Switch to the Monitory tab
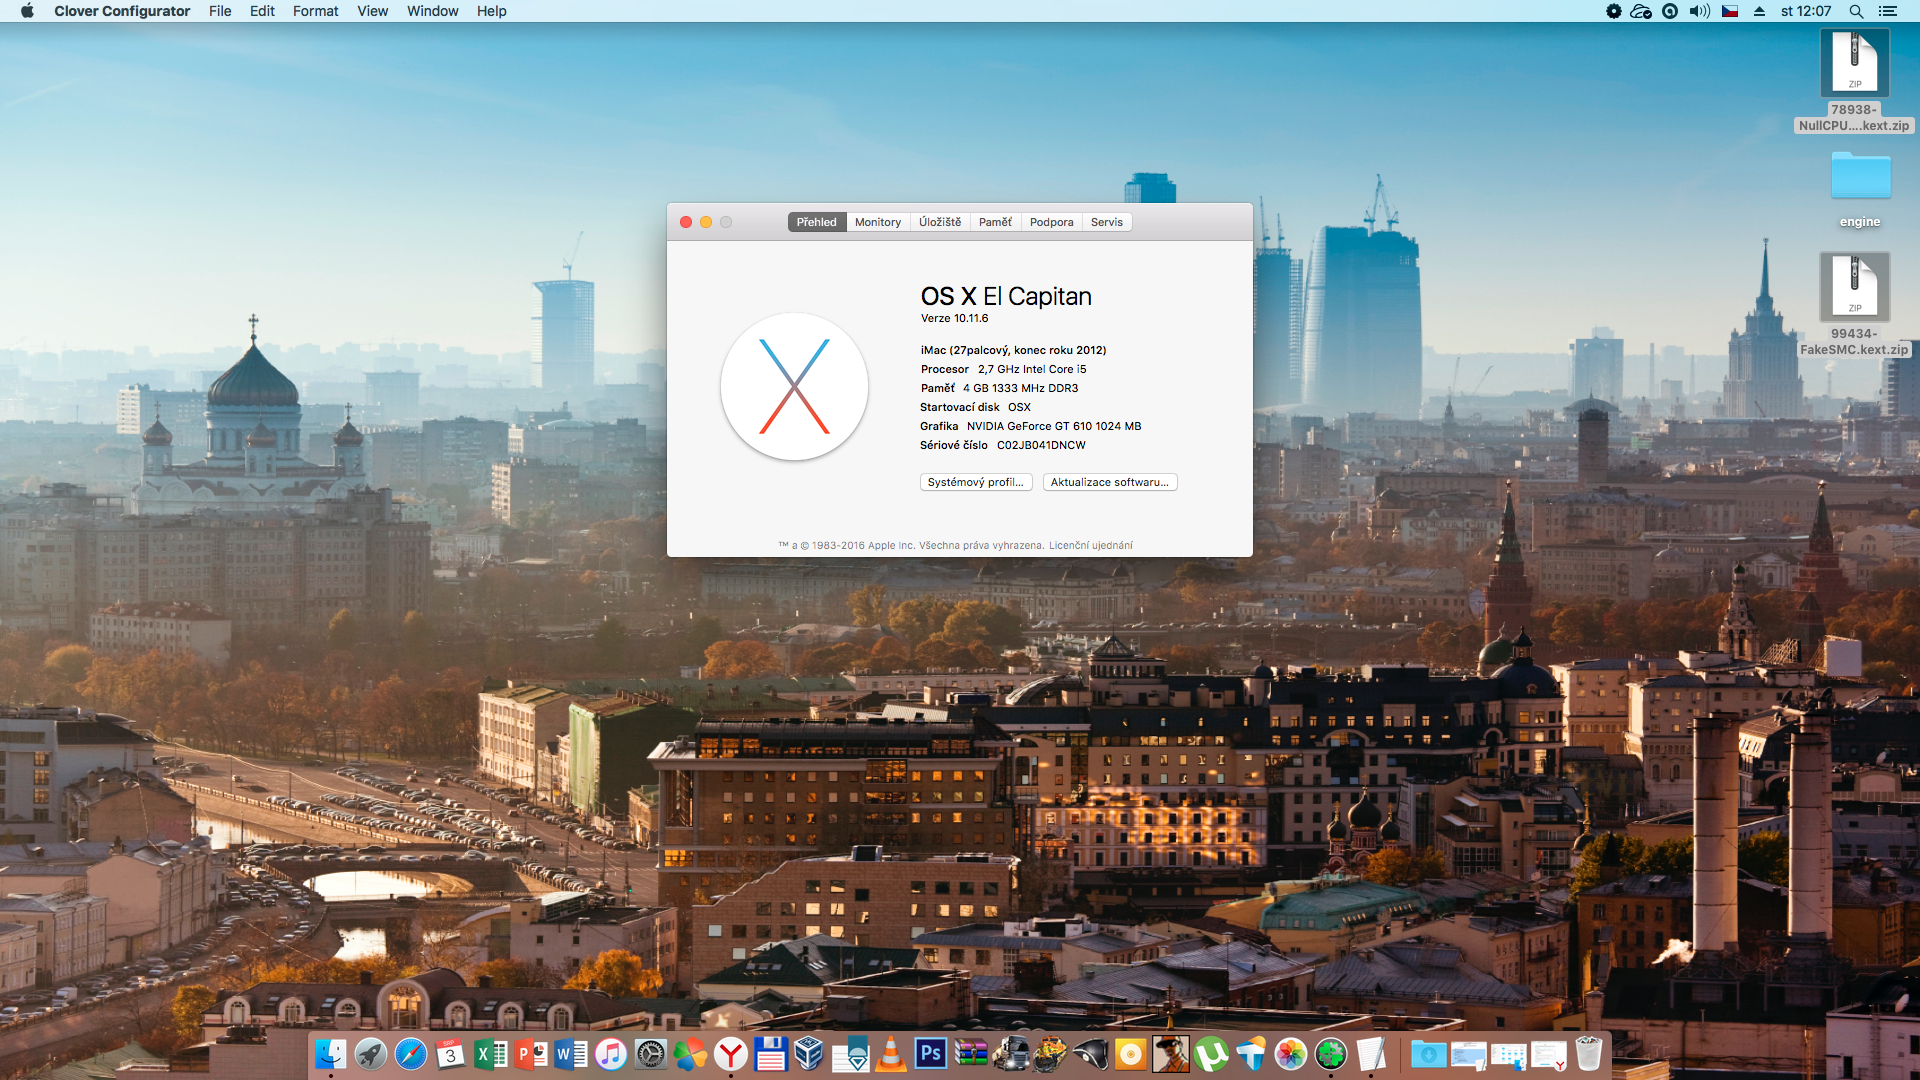 (x=877, y=222)
